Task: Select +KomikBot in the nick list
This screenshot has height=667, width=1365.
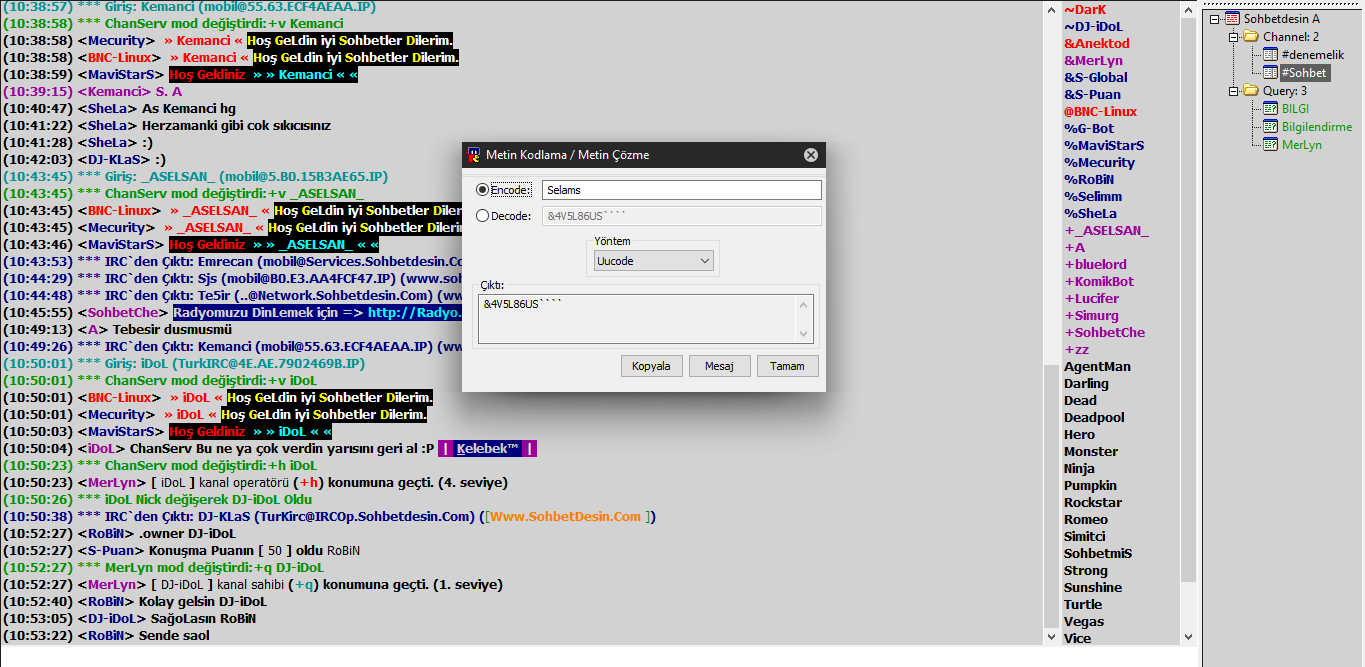Action: coord(1099,281)
